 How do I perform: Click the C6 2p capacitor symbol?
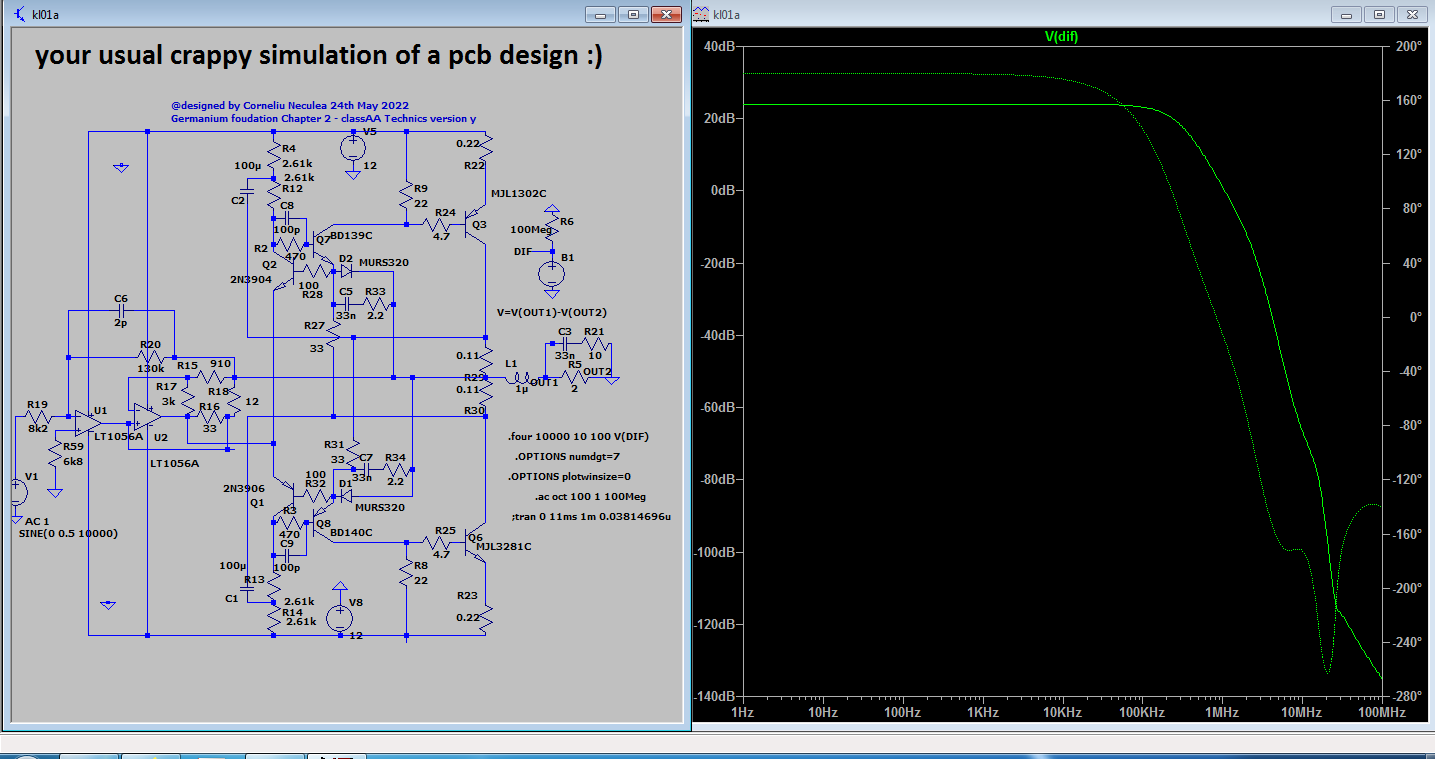(121, 311)
